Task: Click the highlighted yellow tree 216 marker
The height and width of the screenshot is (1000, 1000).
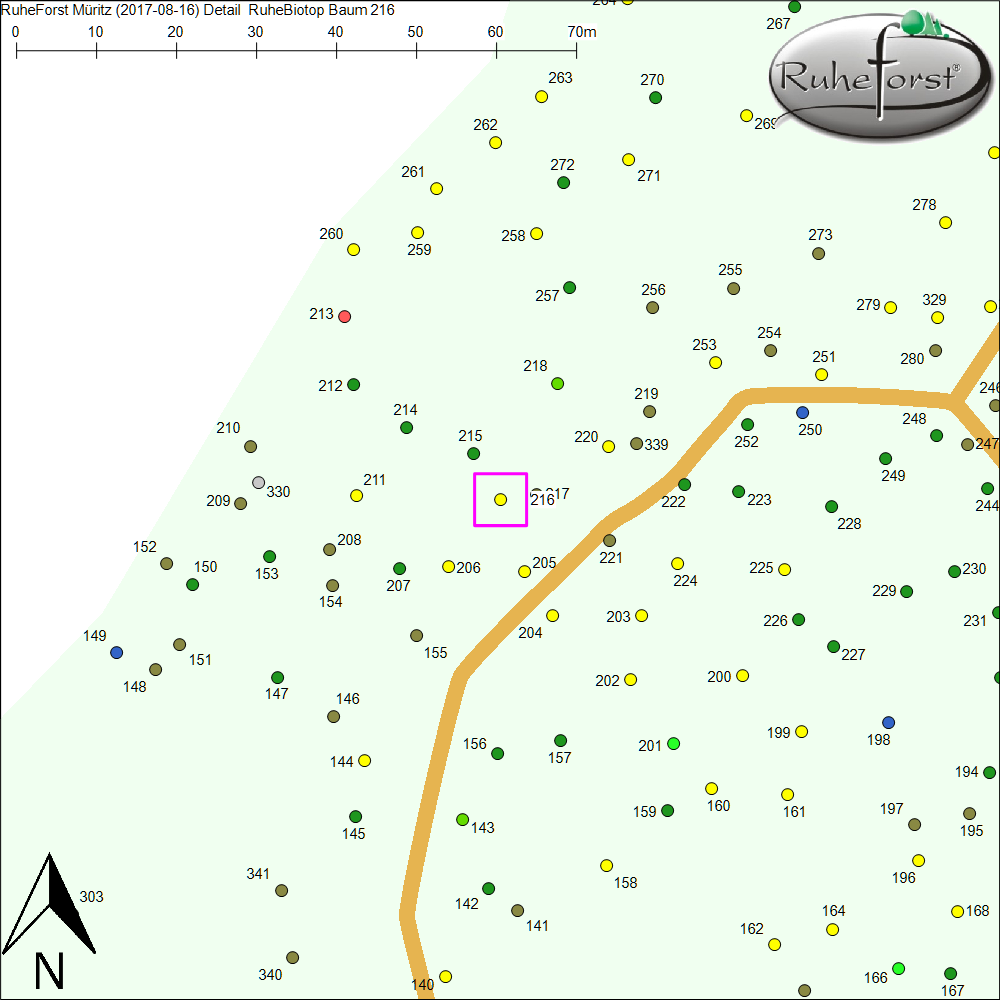Action: (x=500, y=499)
